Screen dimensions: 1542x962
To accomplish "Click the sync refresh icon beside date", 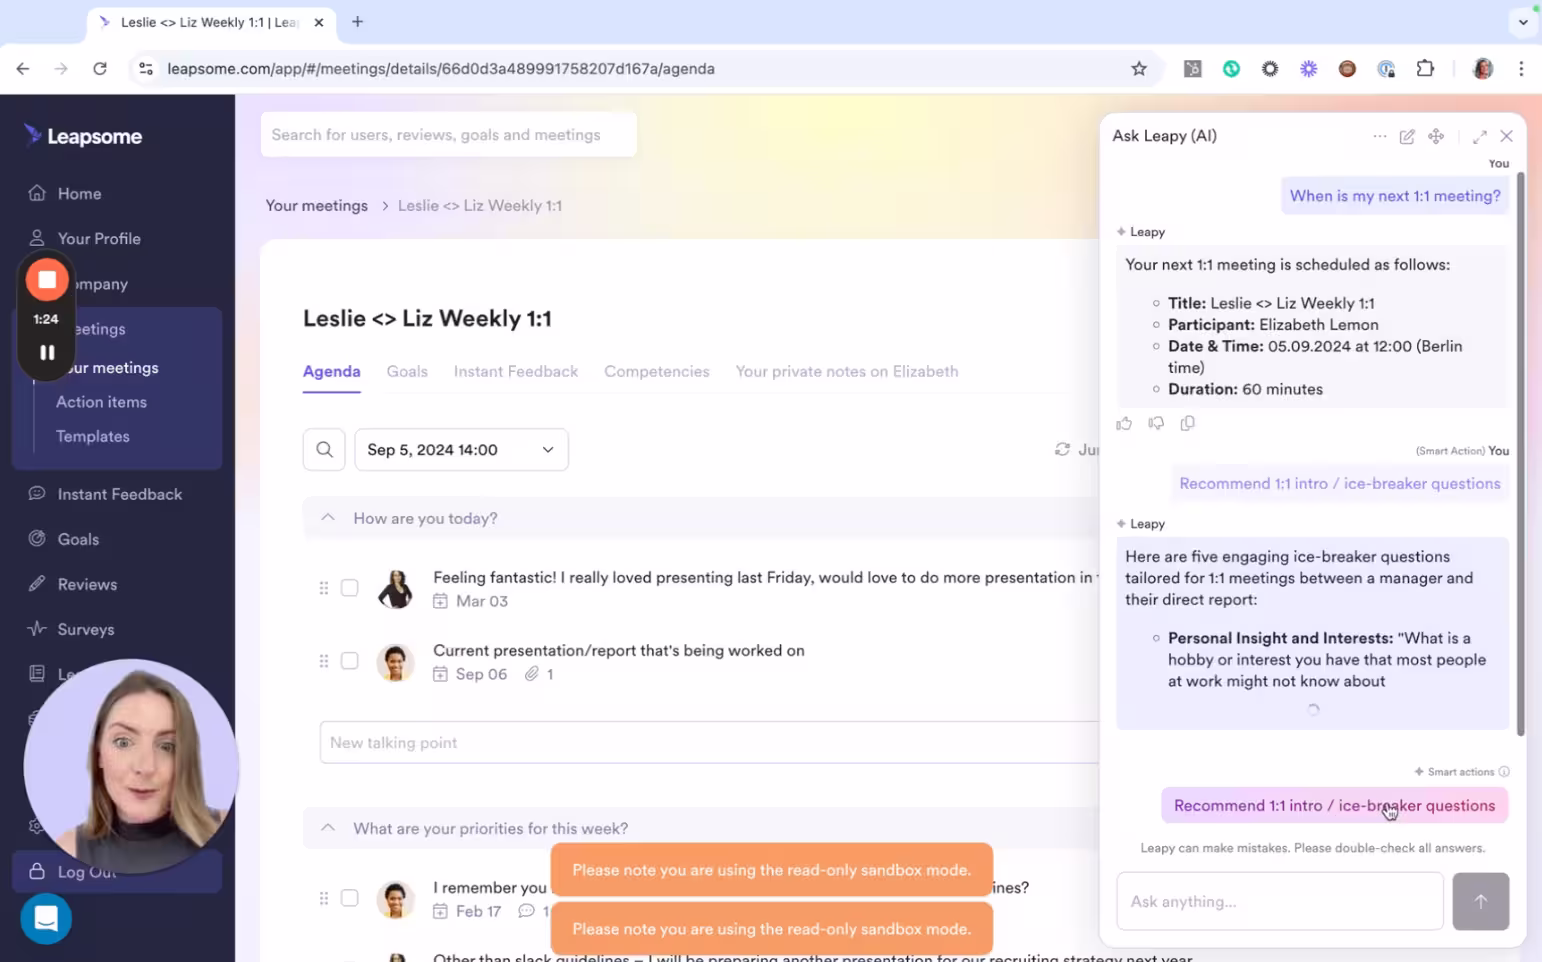I will point(1062,450).
